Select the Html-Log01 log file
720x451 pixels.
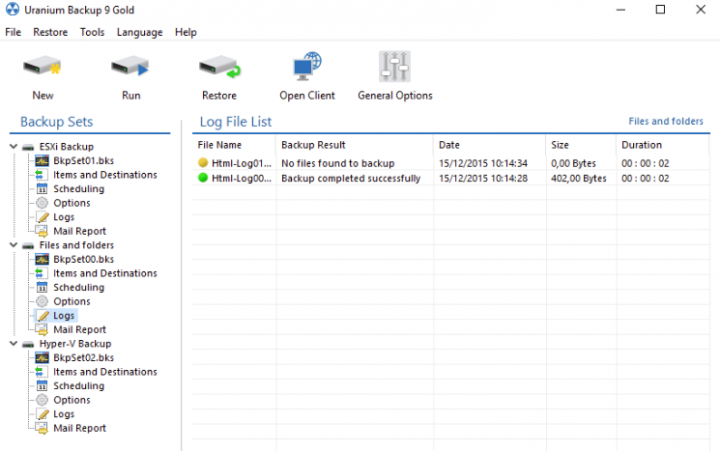click(x=242, y=163)
